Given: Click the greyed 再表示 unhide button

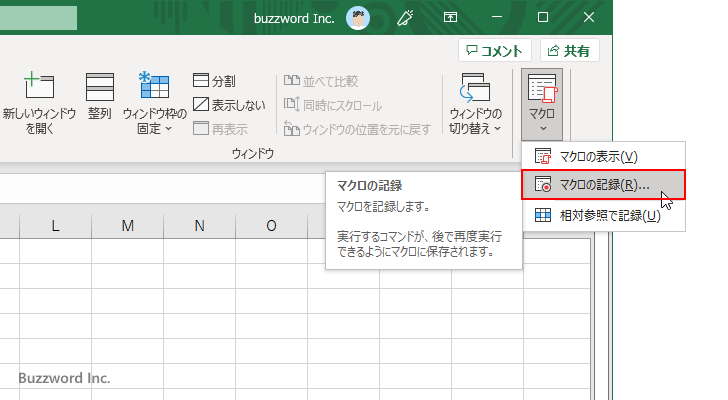Looking at the screenshot, I should (x=220, y=129).
